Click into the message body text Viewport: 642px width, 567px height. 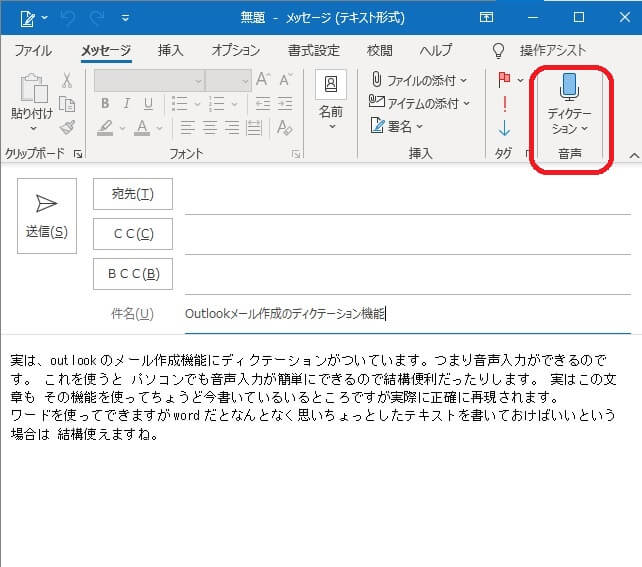coord(313,397)
